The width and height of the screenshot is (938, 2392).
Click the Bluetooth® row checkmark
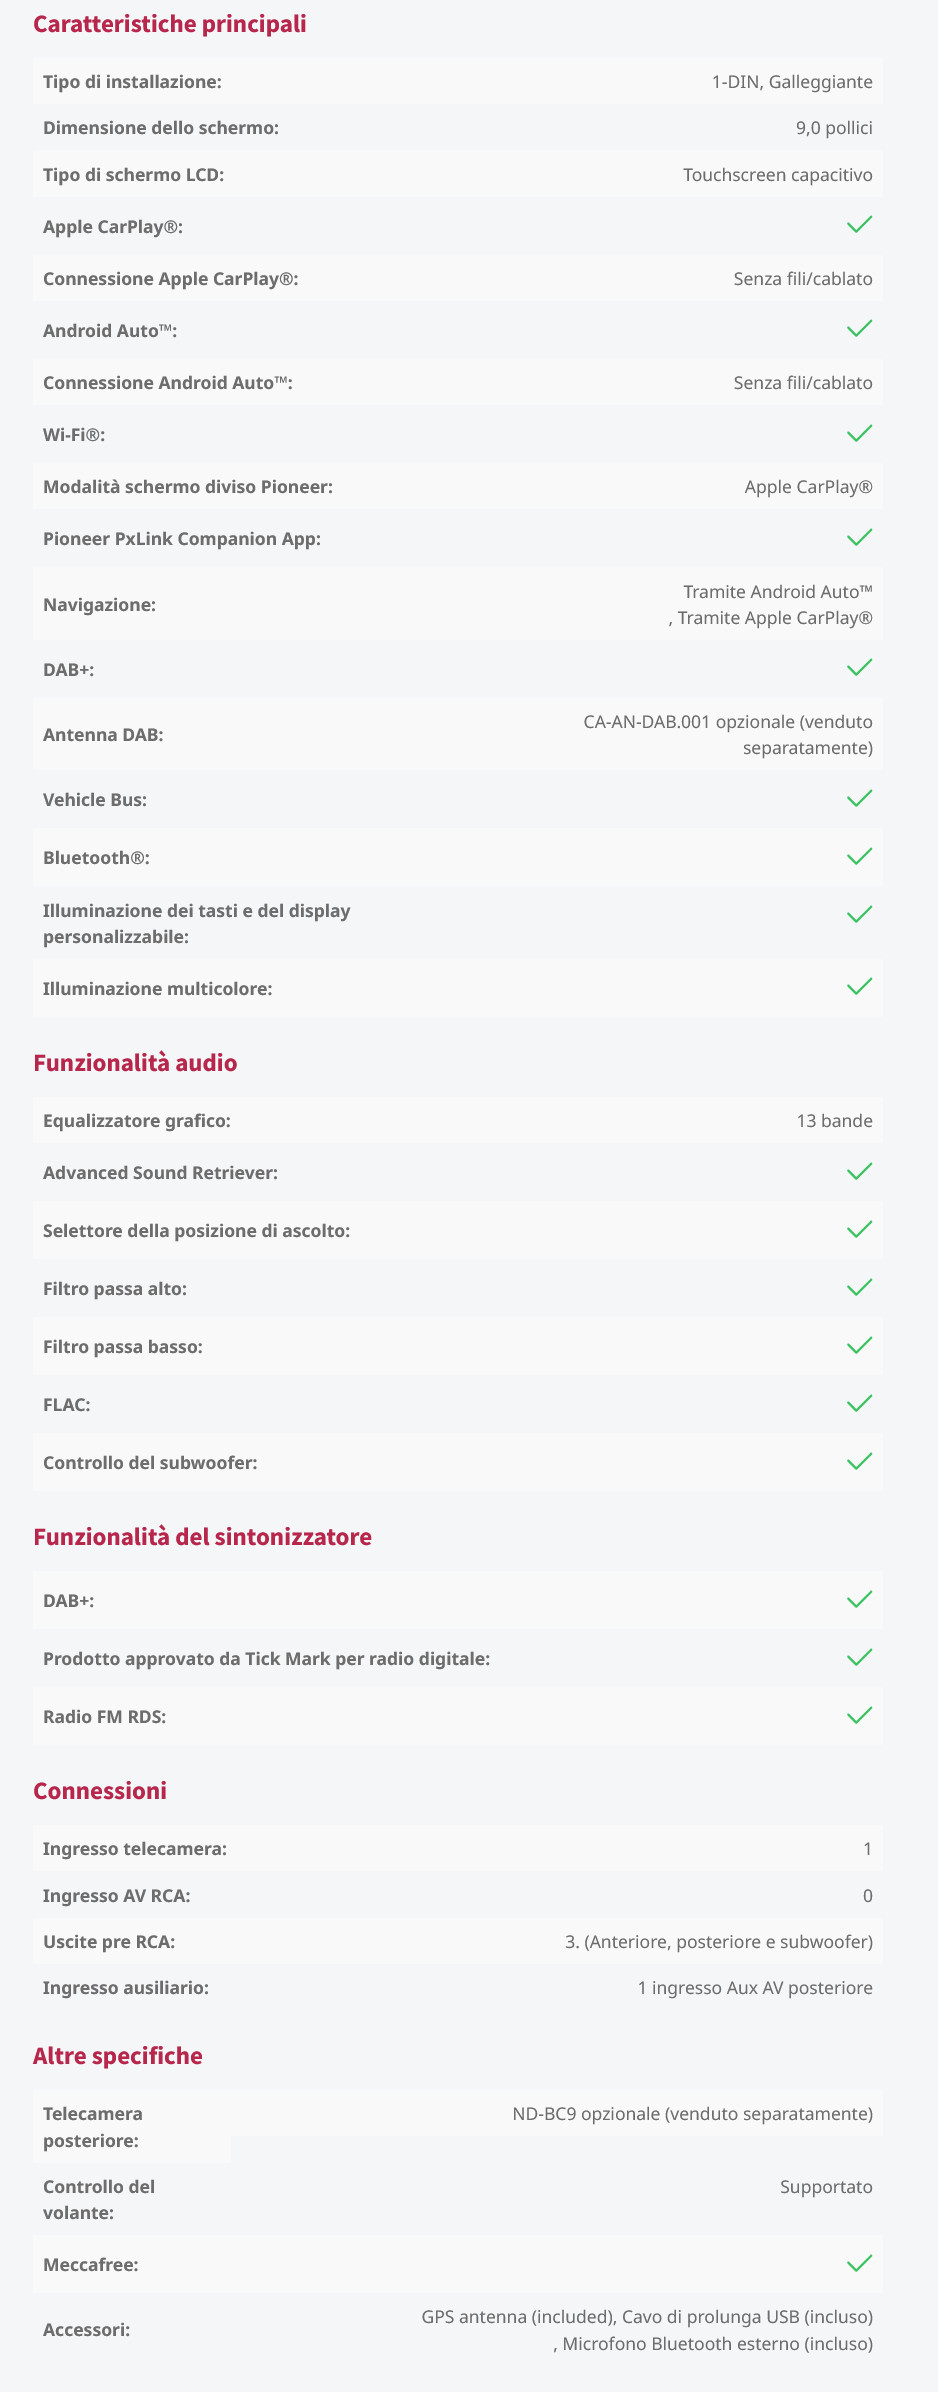(859, 856)
